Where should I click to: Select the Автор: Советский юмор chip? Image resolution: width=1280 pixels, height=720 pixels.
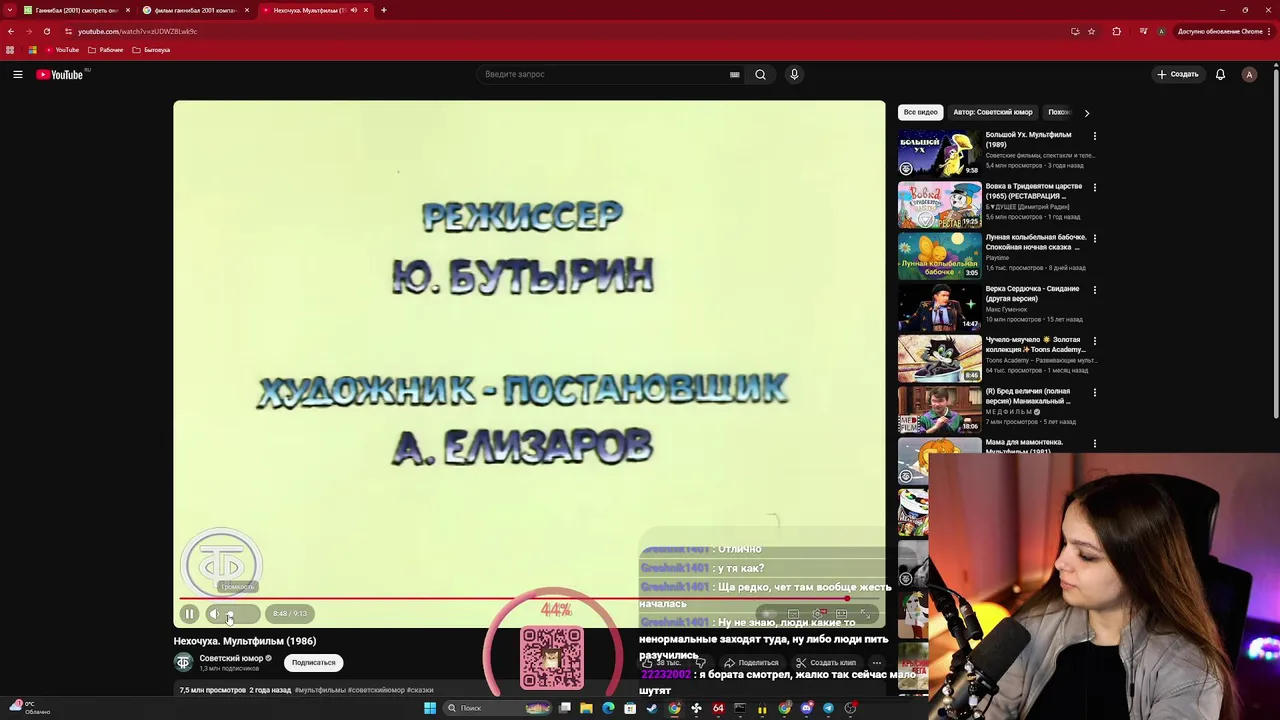[x=992, y=112]
